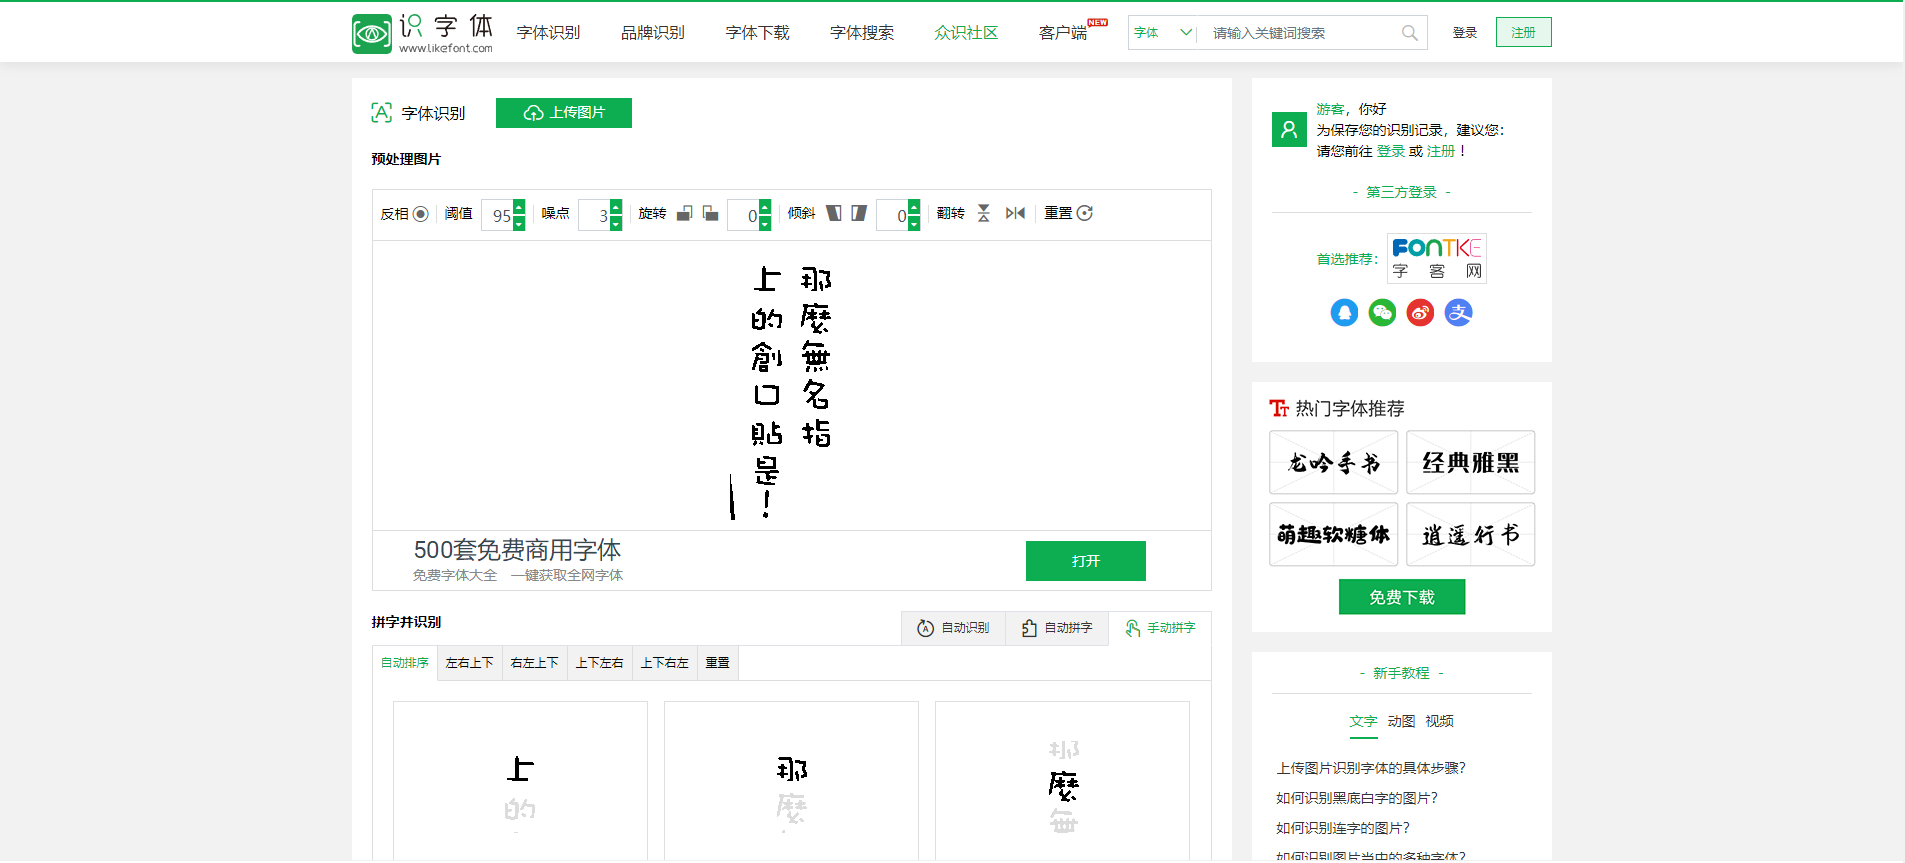The width and height of the screenshot is (1905, 863).
Task: Open the 龙吟手书 font thumbnail
Action: pos(1334,462)
